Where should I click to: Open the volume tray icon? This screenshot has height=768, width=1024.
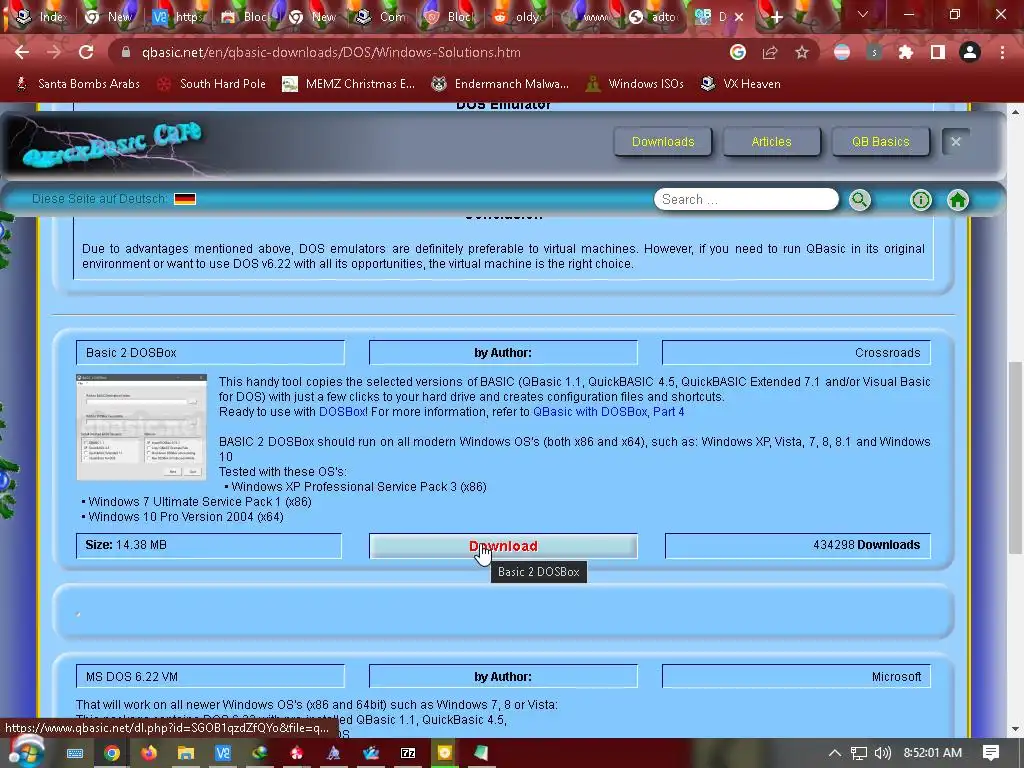click(x=883, y=753)
